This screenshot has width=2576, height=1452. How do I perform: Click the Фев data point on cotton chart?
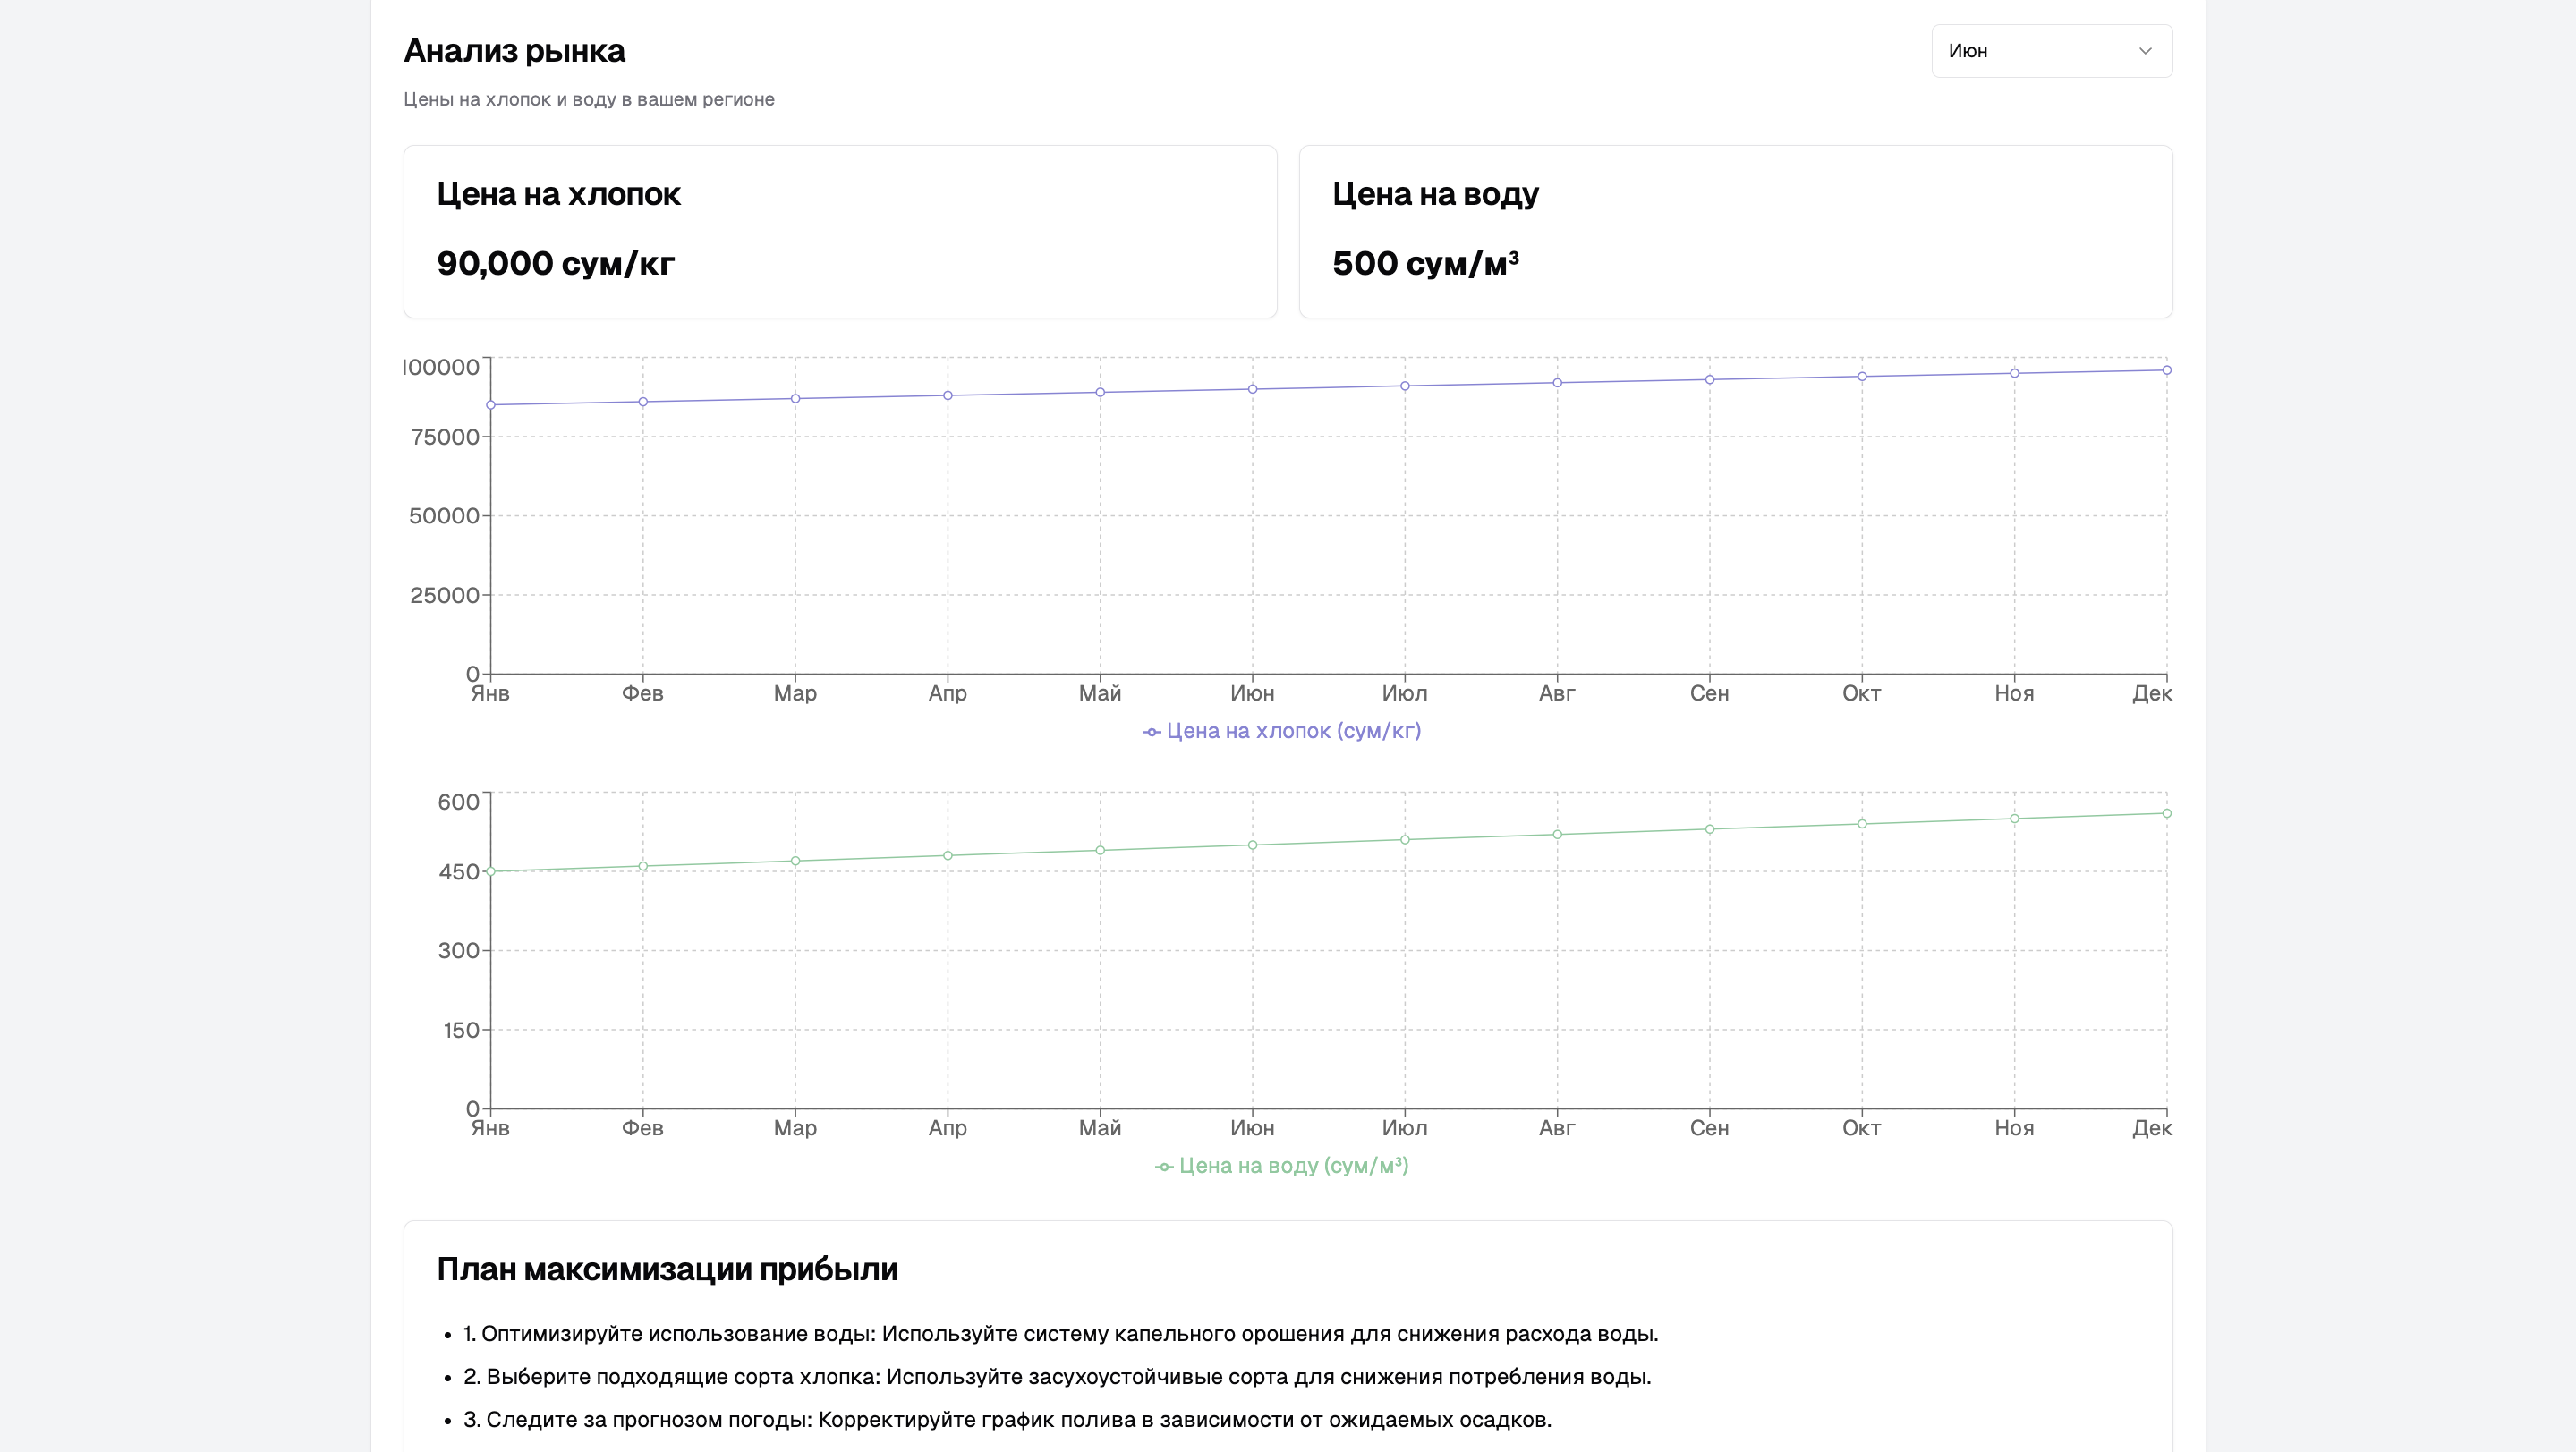[643, 402]
